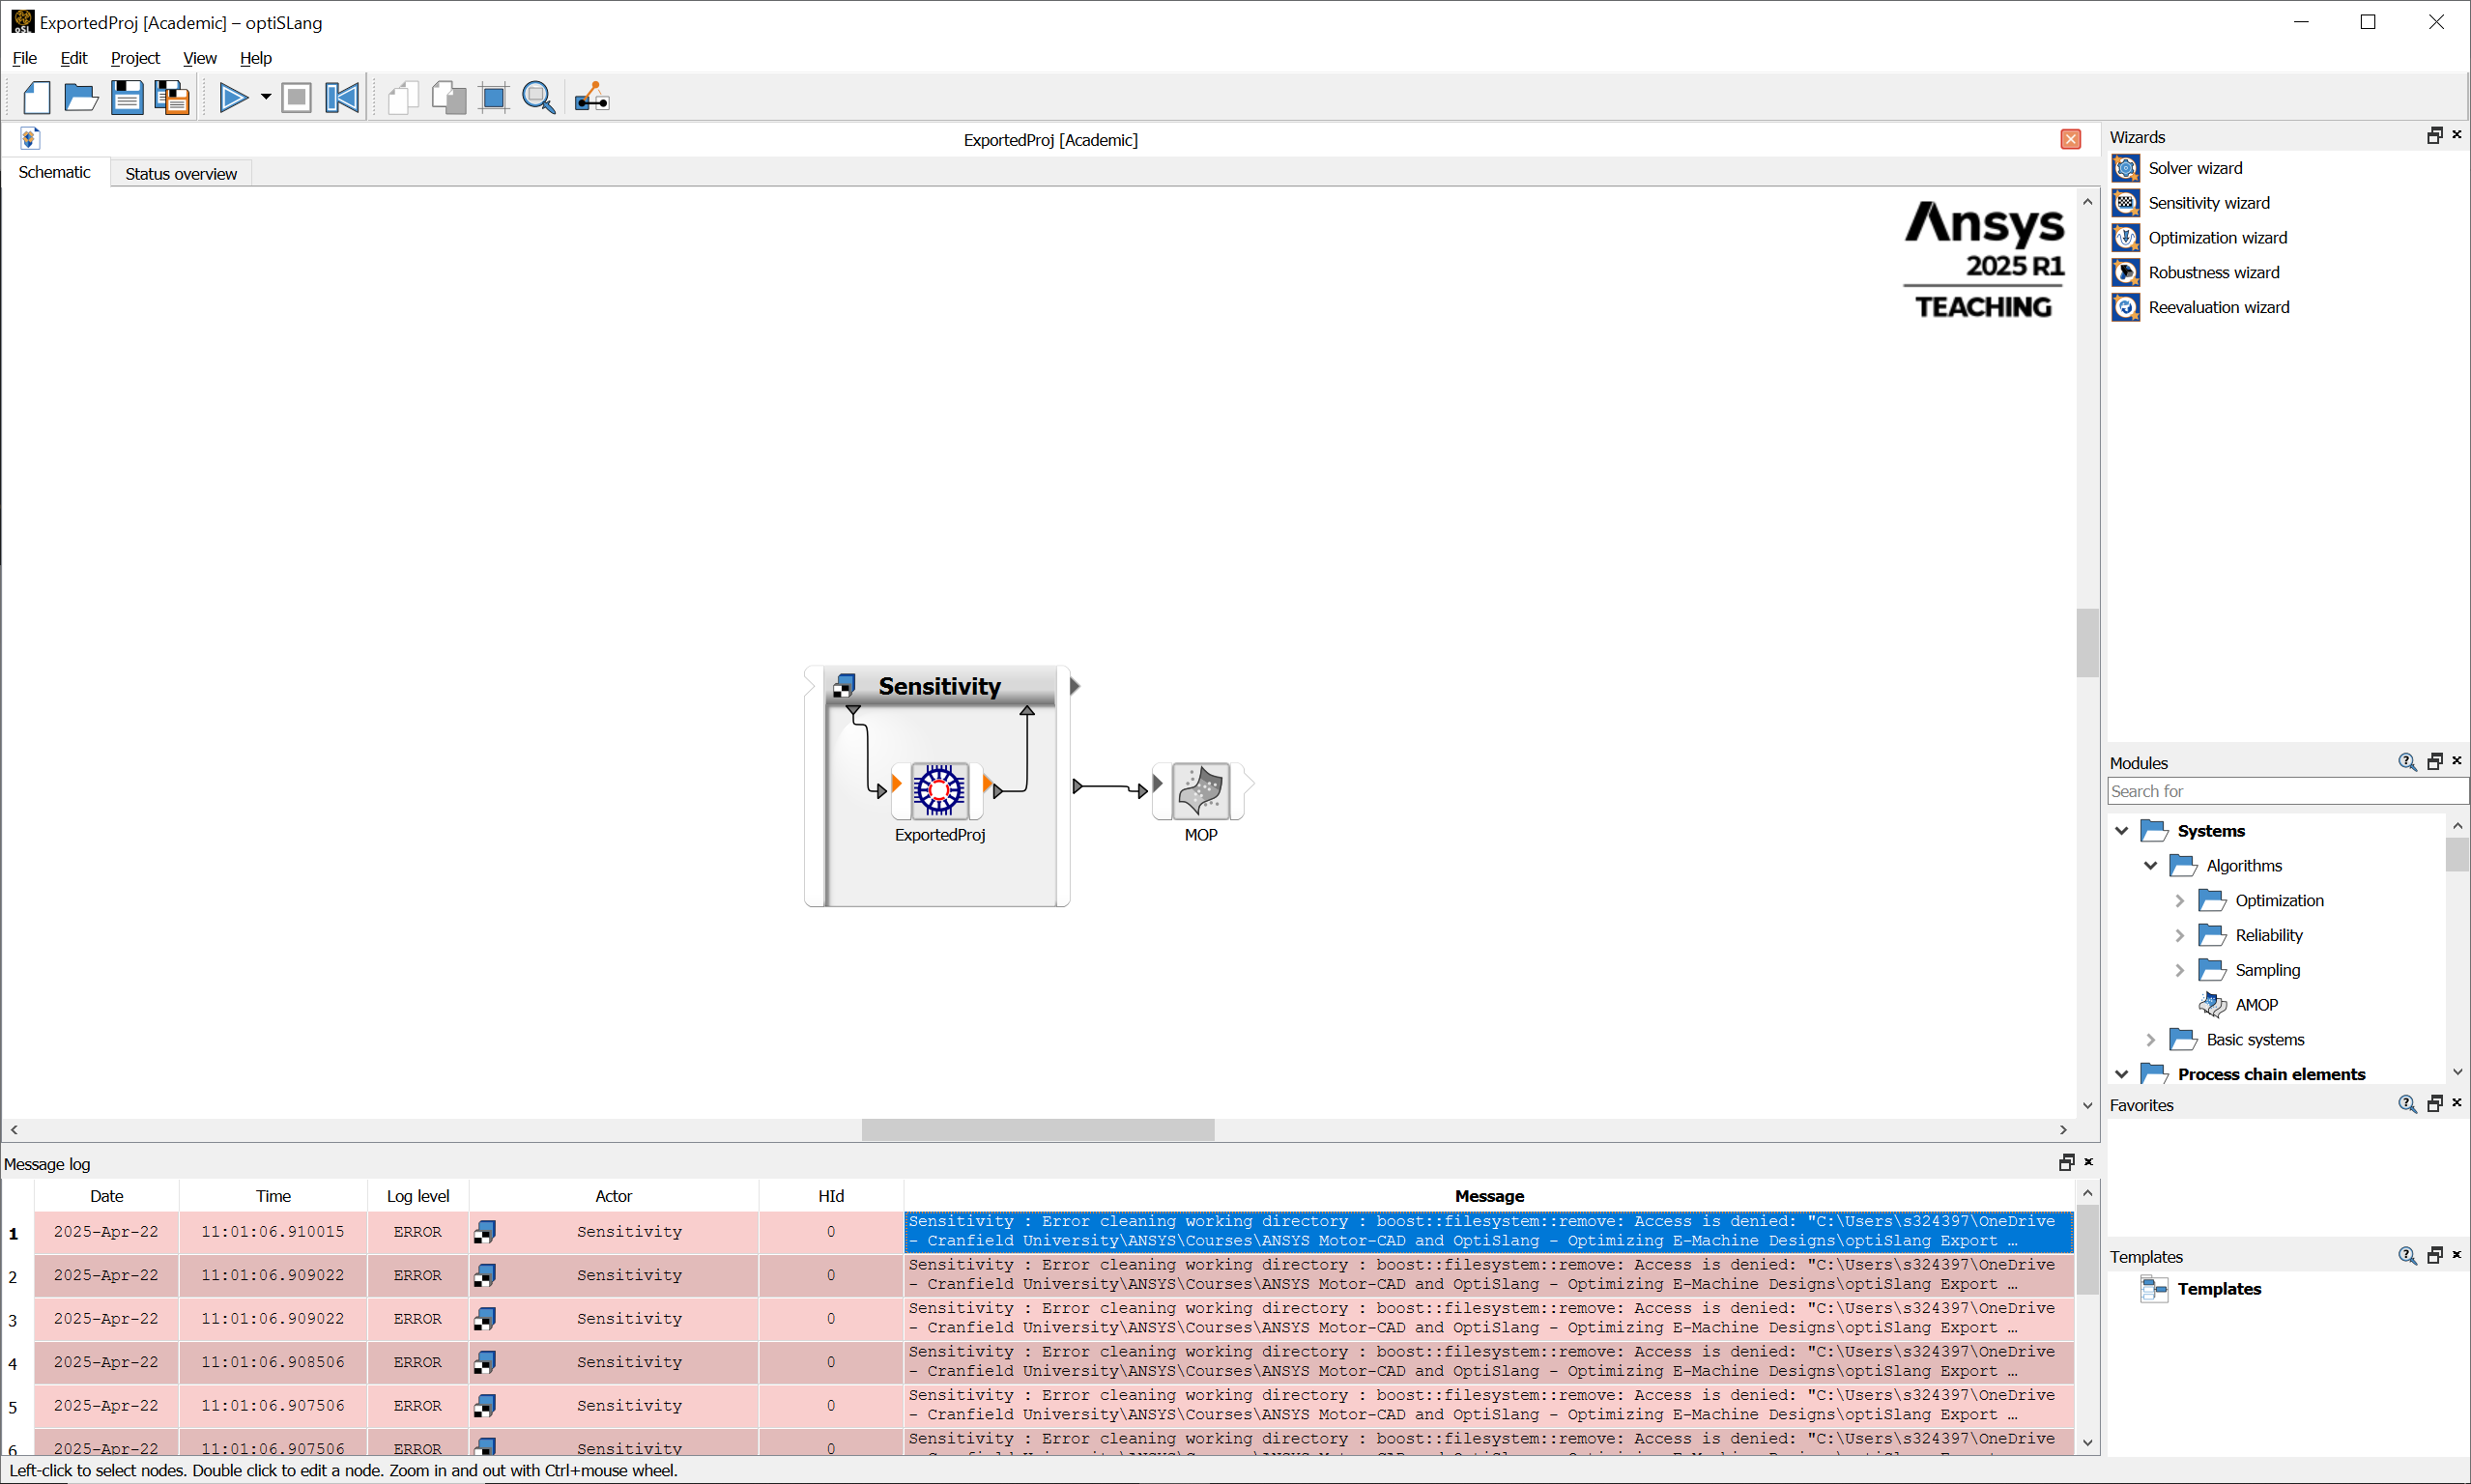Select the second error log row message
2471x1484 pixels.
(1489, 1275)
